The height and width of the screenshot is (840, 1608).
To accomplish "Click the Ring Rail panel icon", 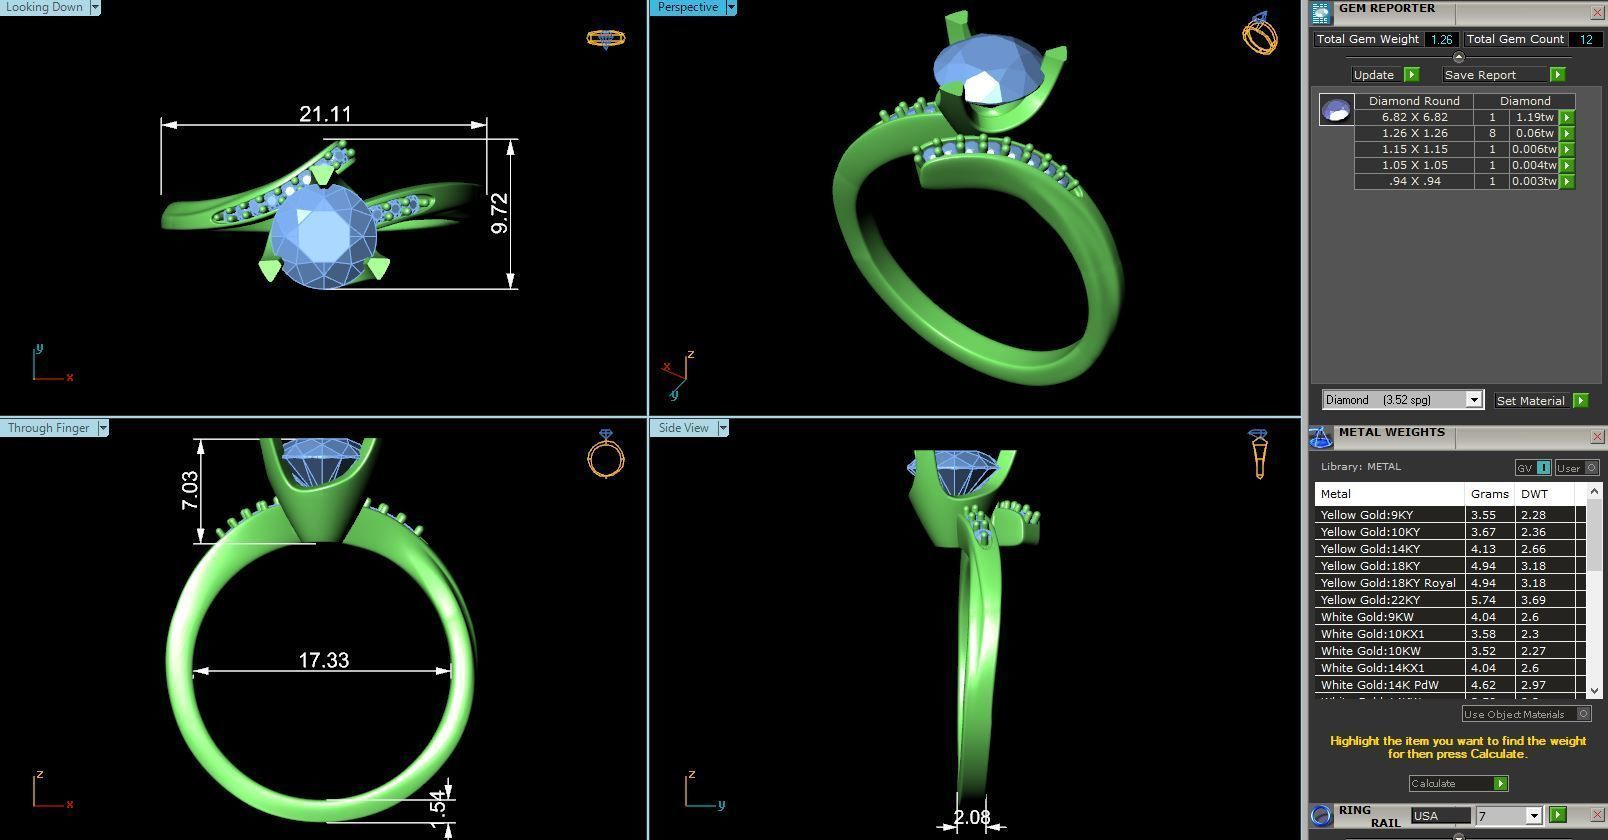I will pos(1321,815).
